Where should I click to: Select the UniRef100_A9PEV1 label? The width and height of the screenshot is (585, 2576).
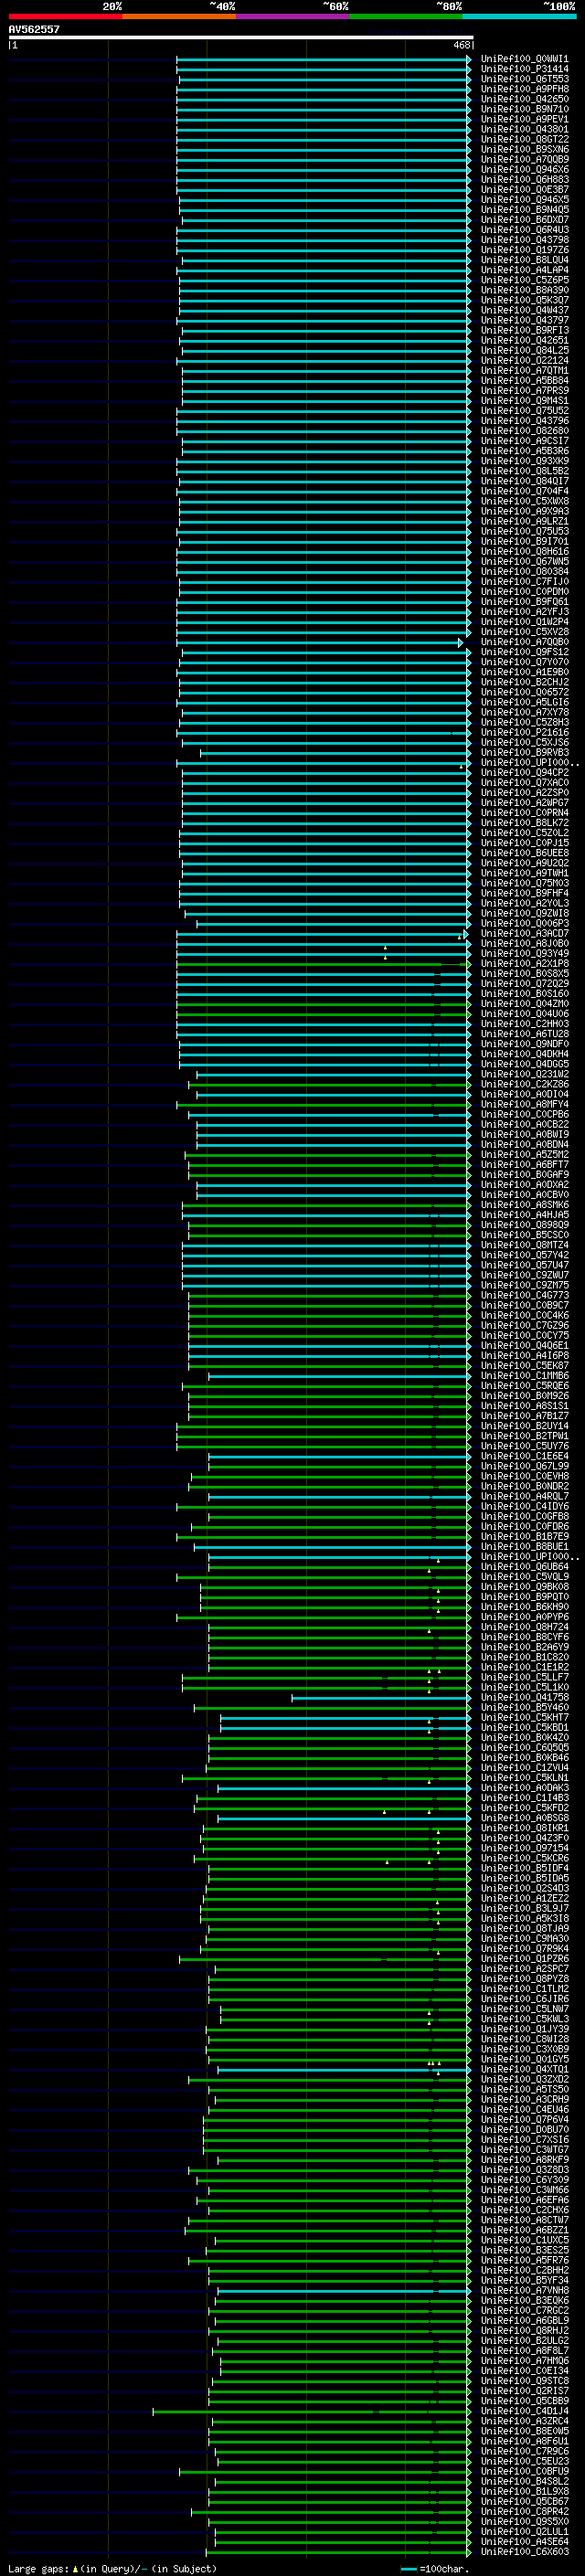tap(525, 119)
